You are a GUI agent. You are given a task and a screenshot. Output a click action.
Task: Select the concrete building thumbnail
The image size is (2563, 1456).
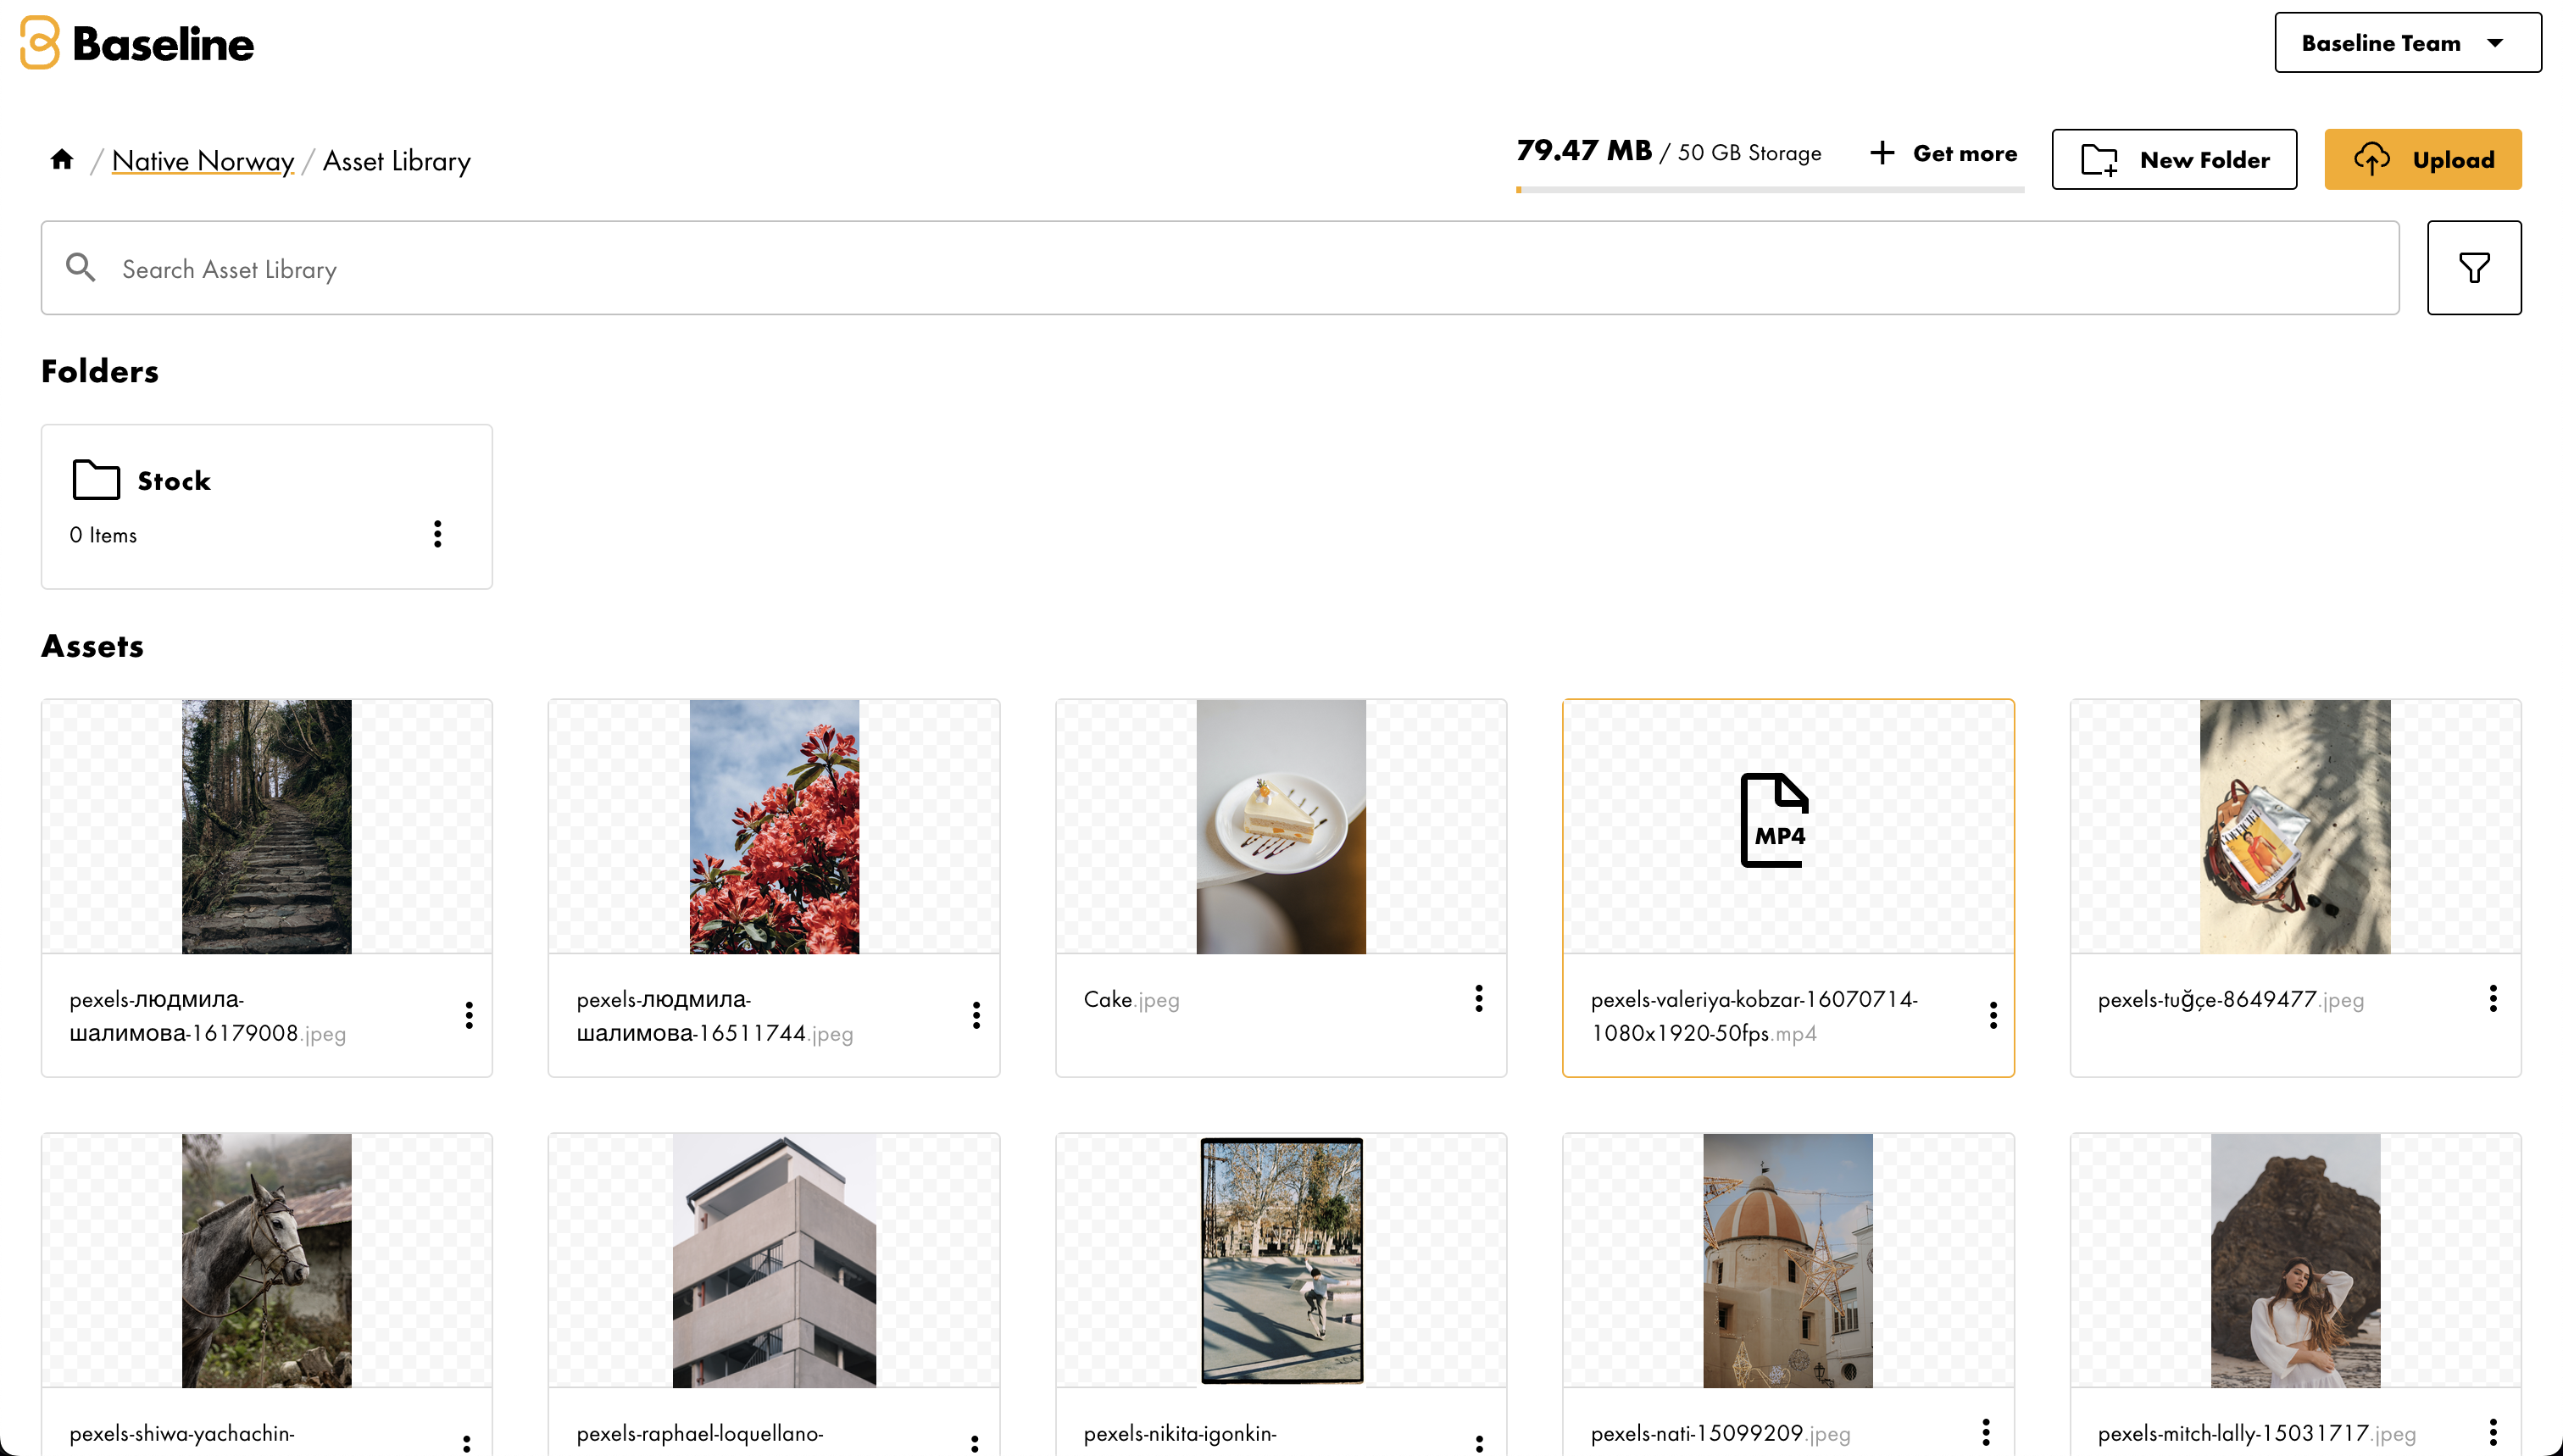click(x=774, y=1260)
